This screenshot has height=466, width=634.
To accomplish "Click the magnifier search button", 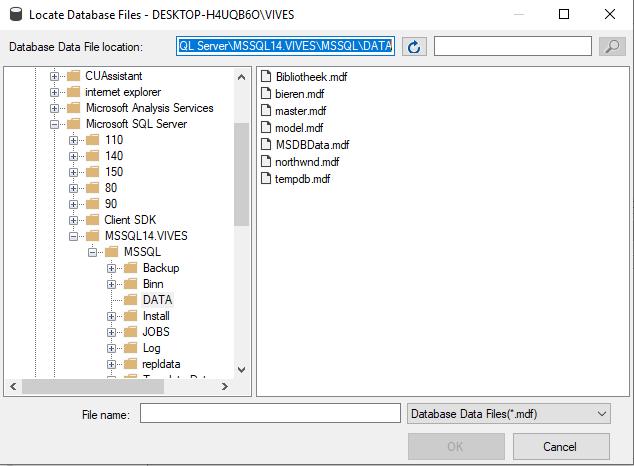I will 612,46.
